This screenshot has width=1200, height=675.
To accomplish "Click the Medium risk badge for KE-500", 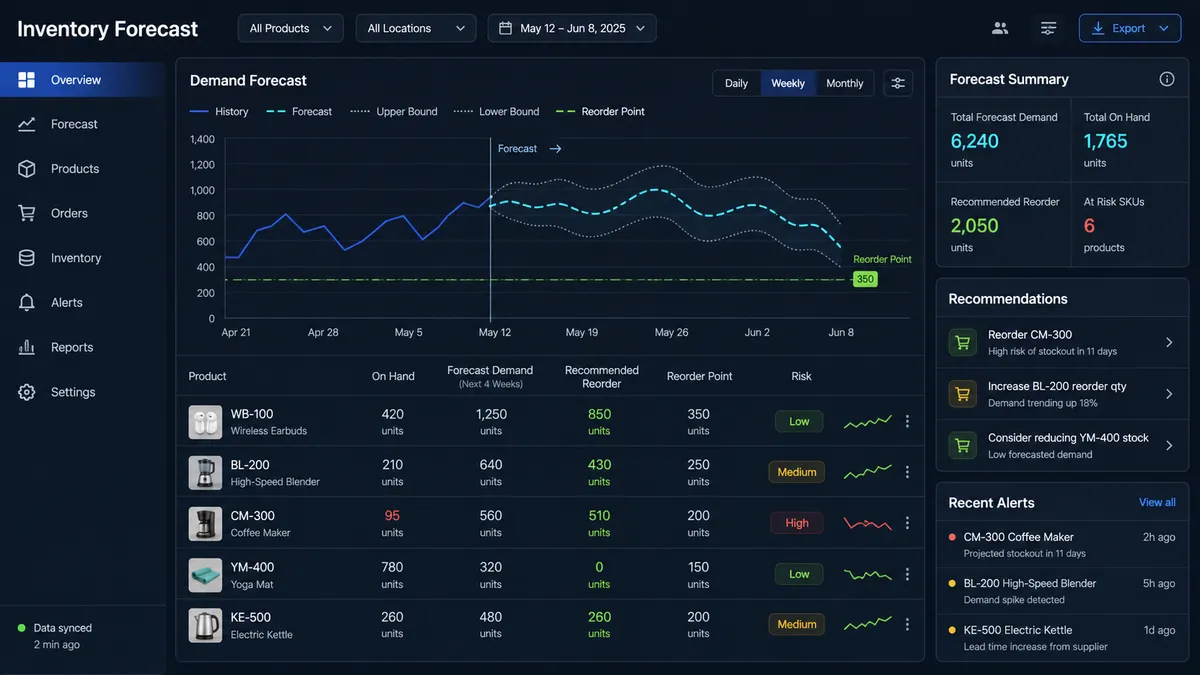I will click(797, 624).
